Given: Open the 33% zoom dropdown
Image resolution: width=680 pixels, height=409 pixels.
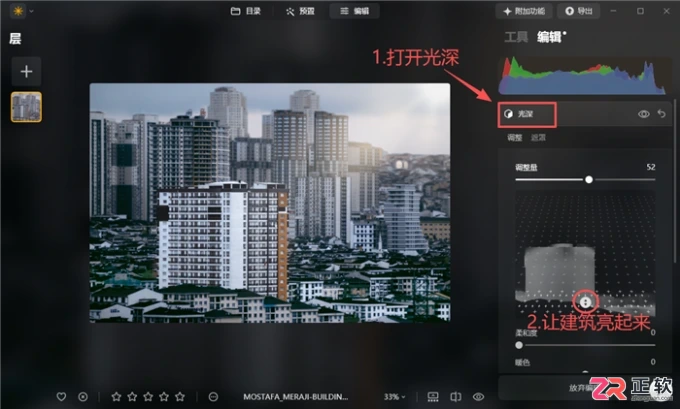Looking at the screenshot, I should point(394,396).
